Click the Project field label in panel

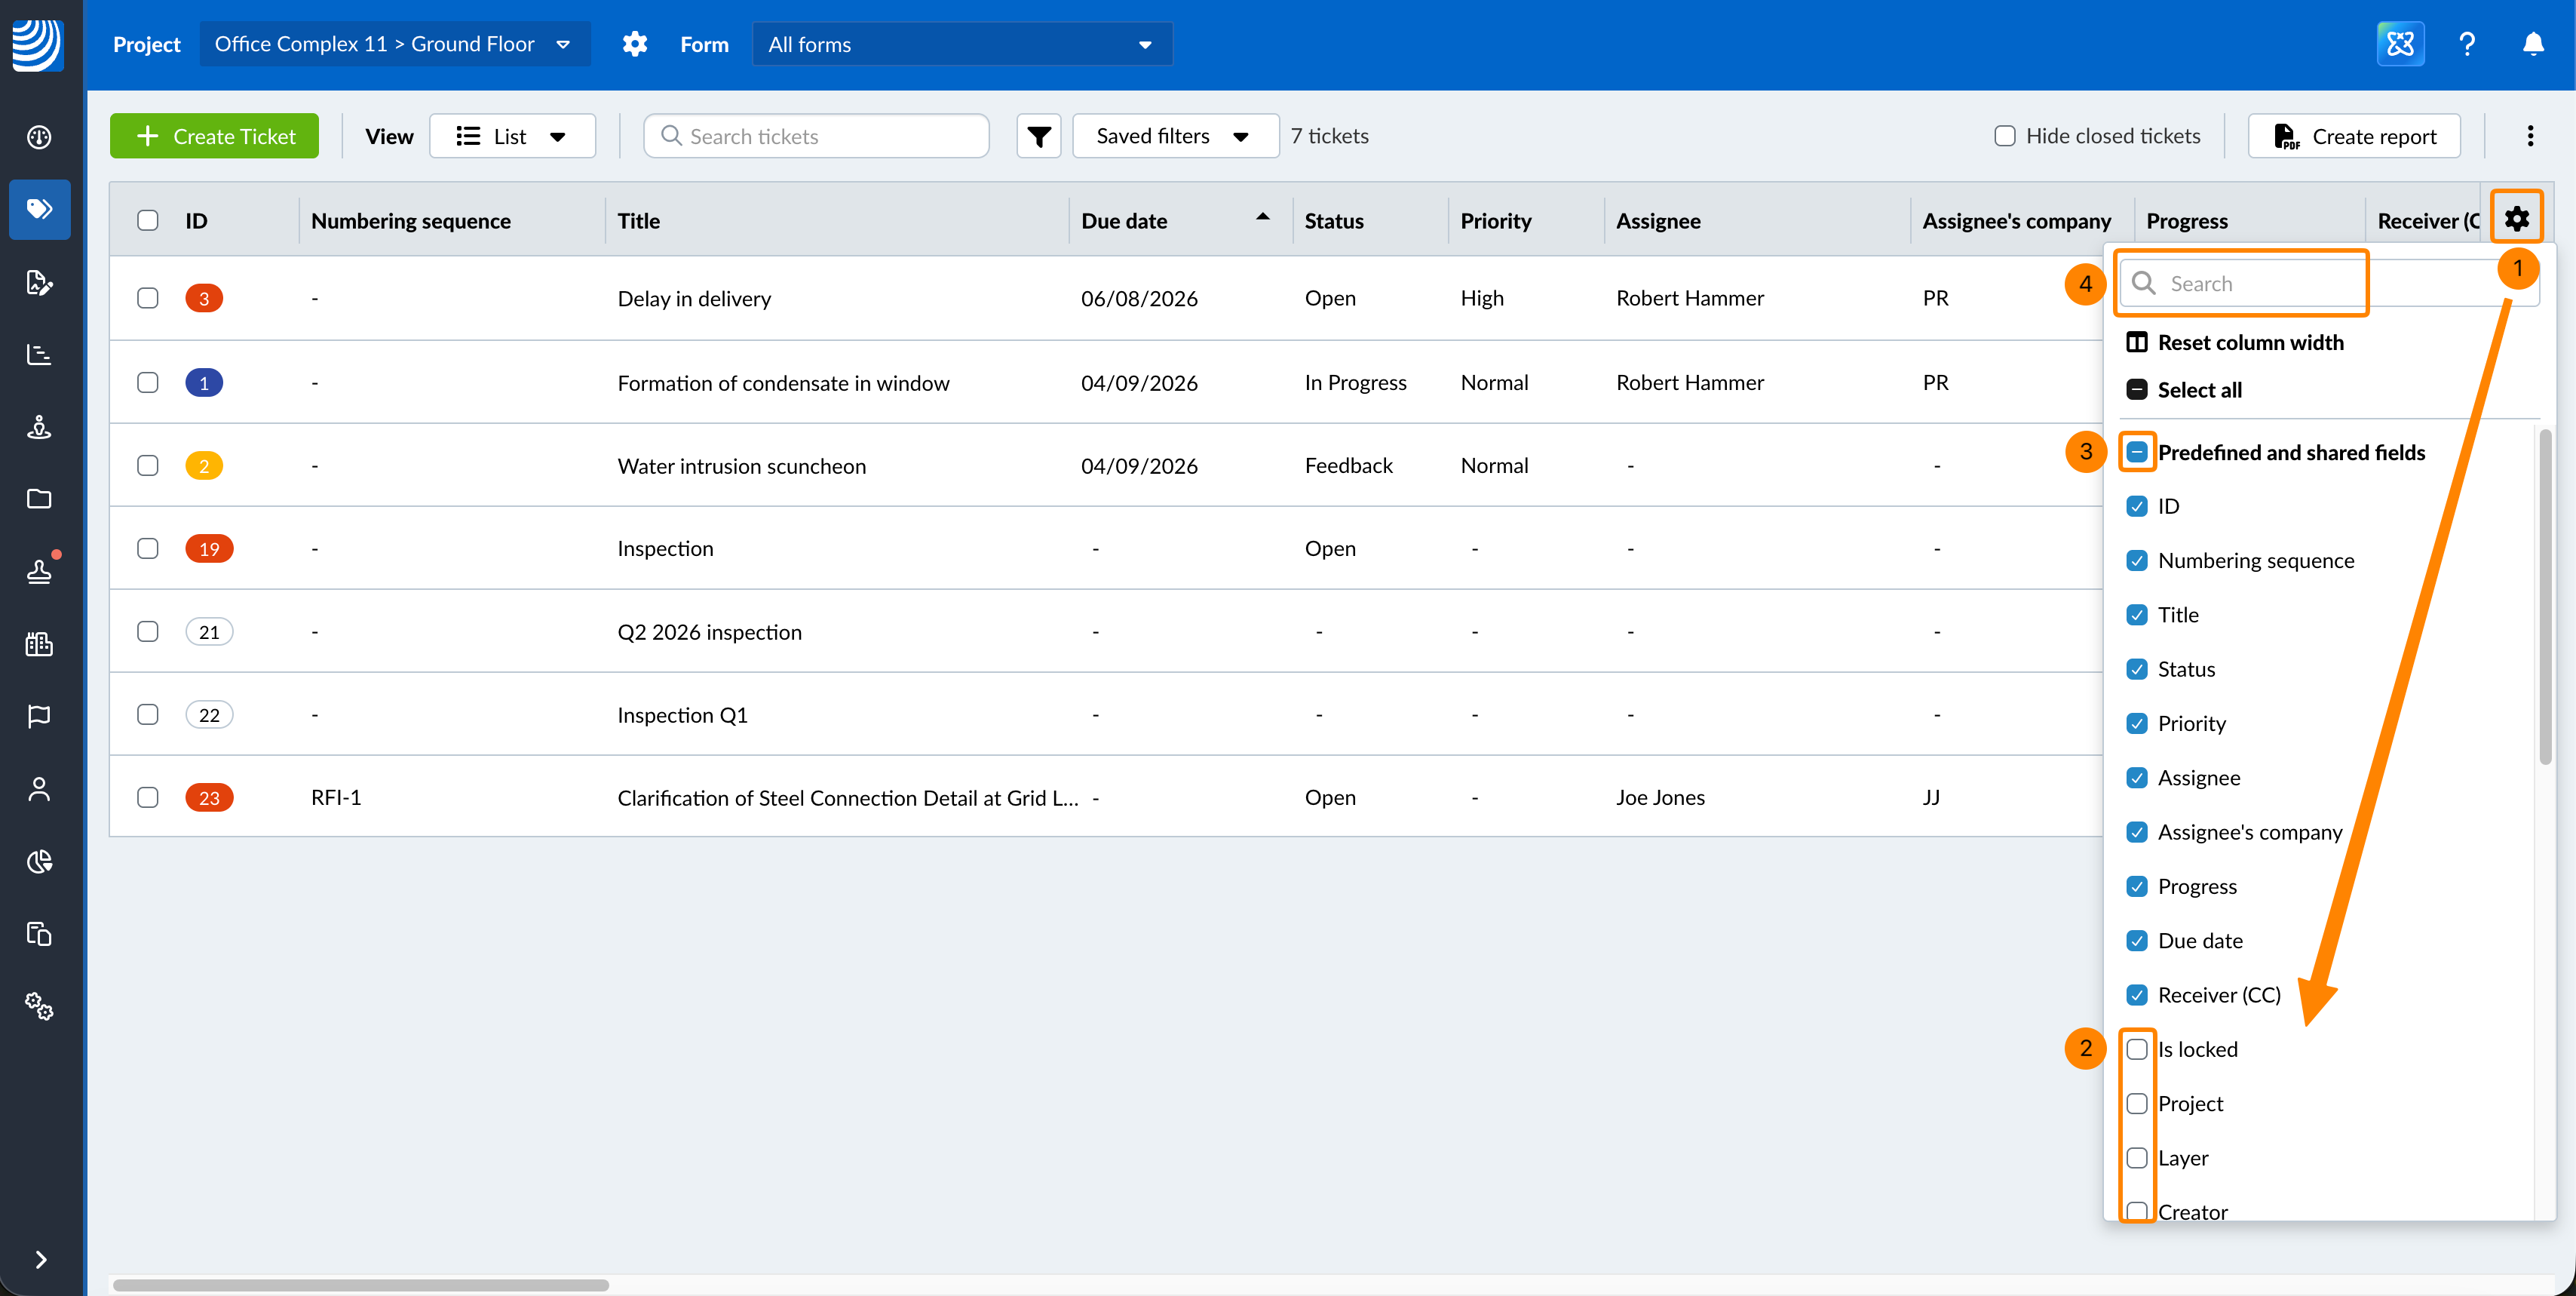click(2190, 1104)
